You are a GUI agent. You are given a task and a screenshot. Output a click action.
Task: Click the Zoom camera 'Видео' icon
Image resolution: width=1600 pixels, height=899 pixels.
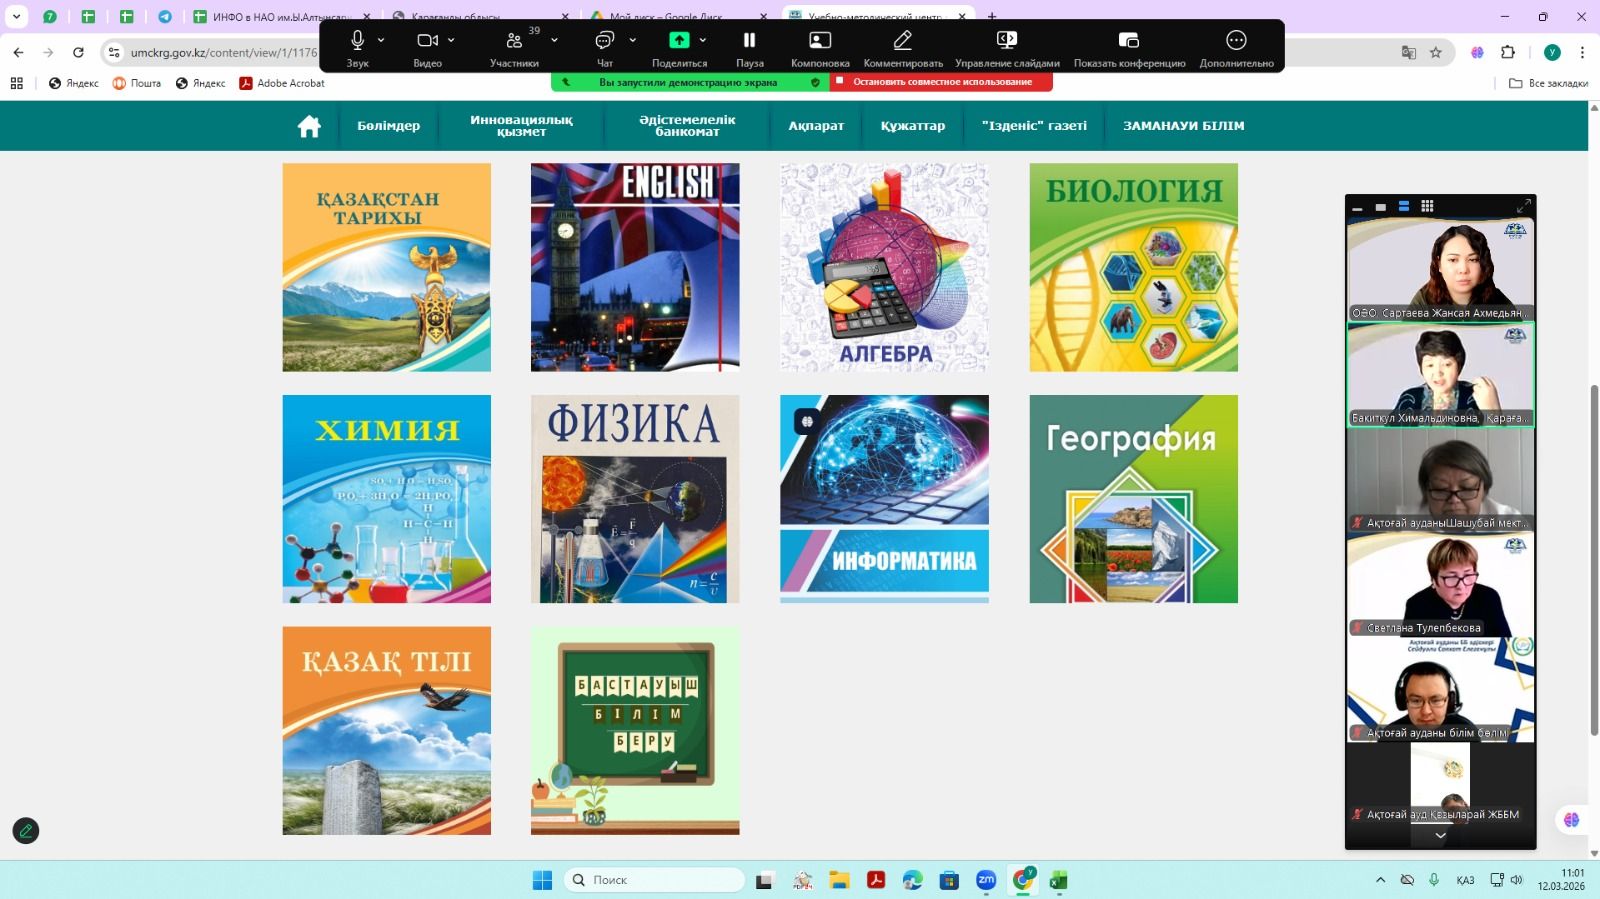(427, 40)
